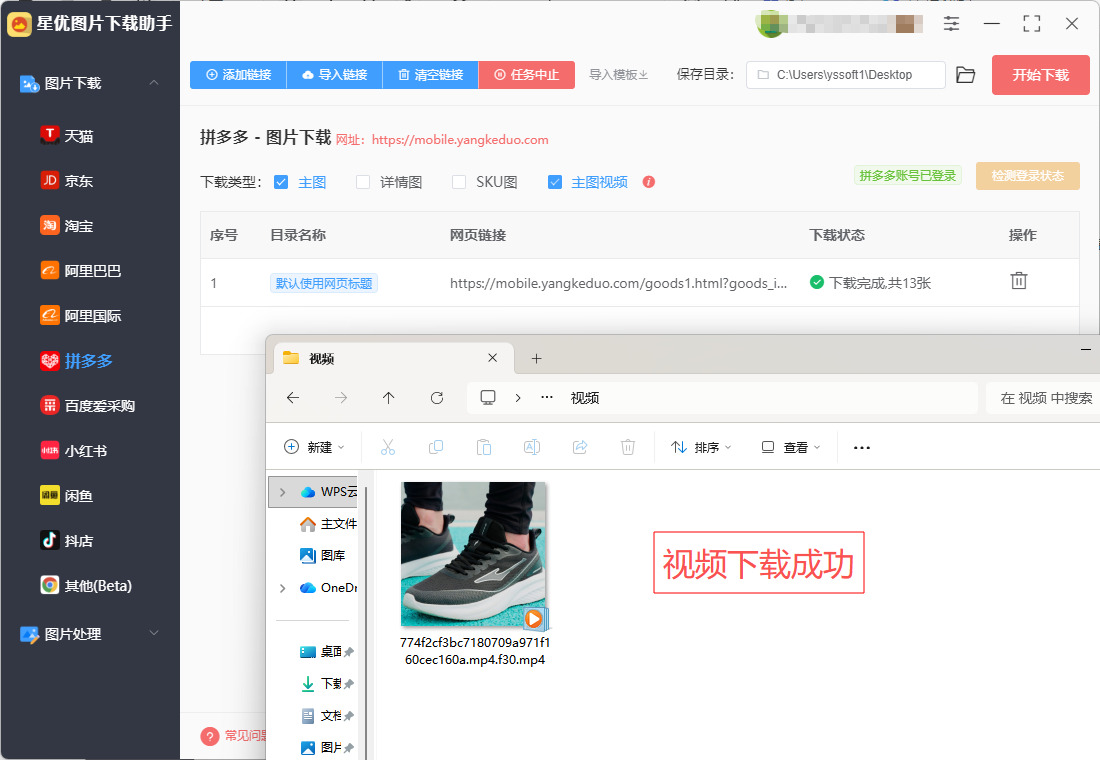Open the 淘宝 downloader
1100x760 pixels.
point(67,225)
